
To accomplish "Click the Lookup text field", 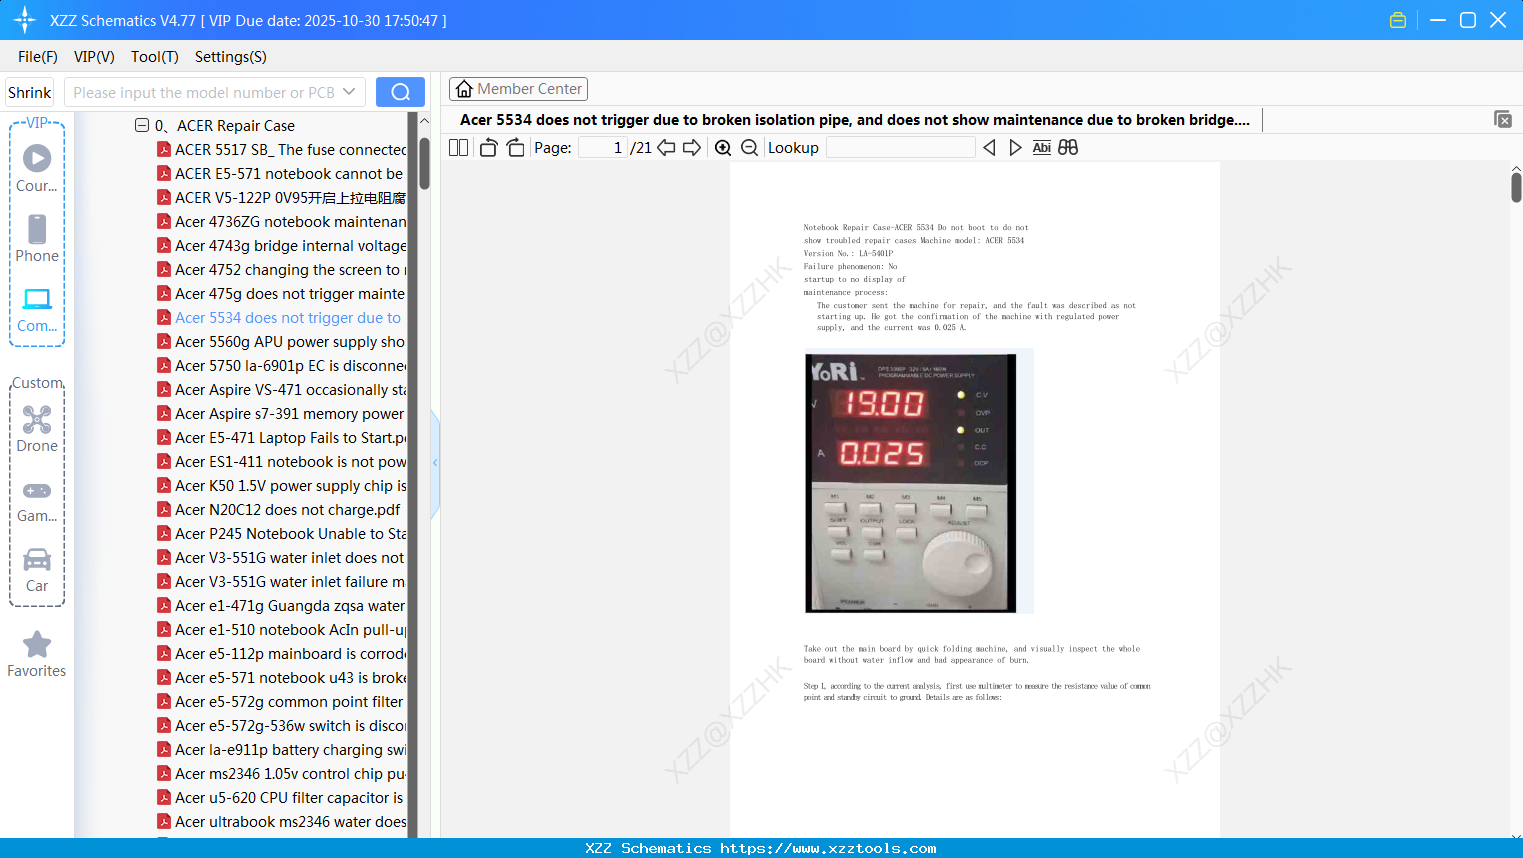I will 900,148.
